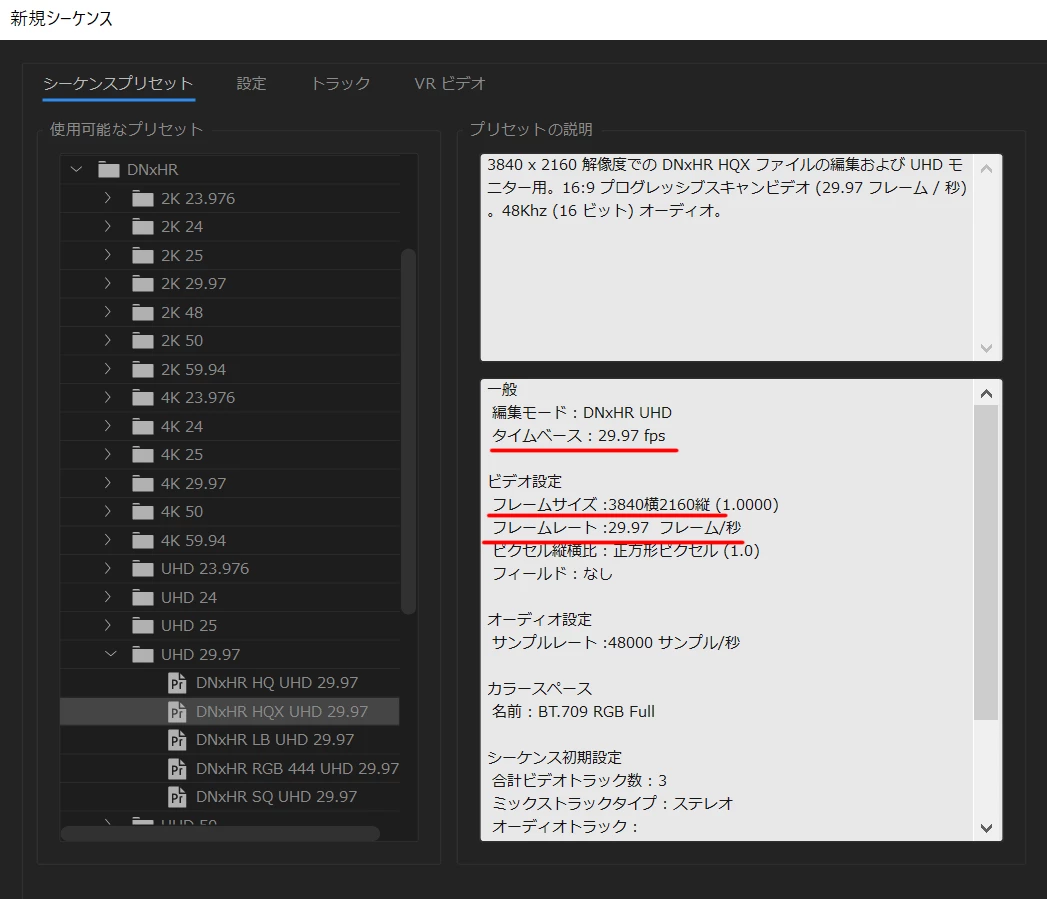Screen dimensions: 1047x899
Task: Expand the 2K 59.94 folder chevron
Action: point(108,369)
